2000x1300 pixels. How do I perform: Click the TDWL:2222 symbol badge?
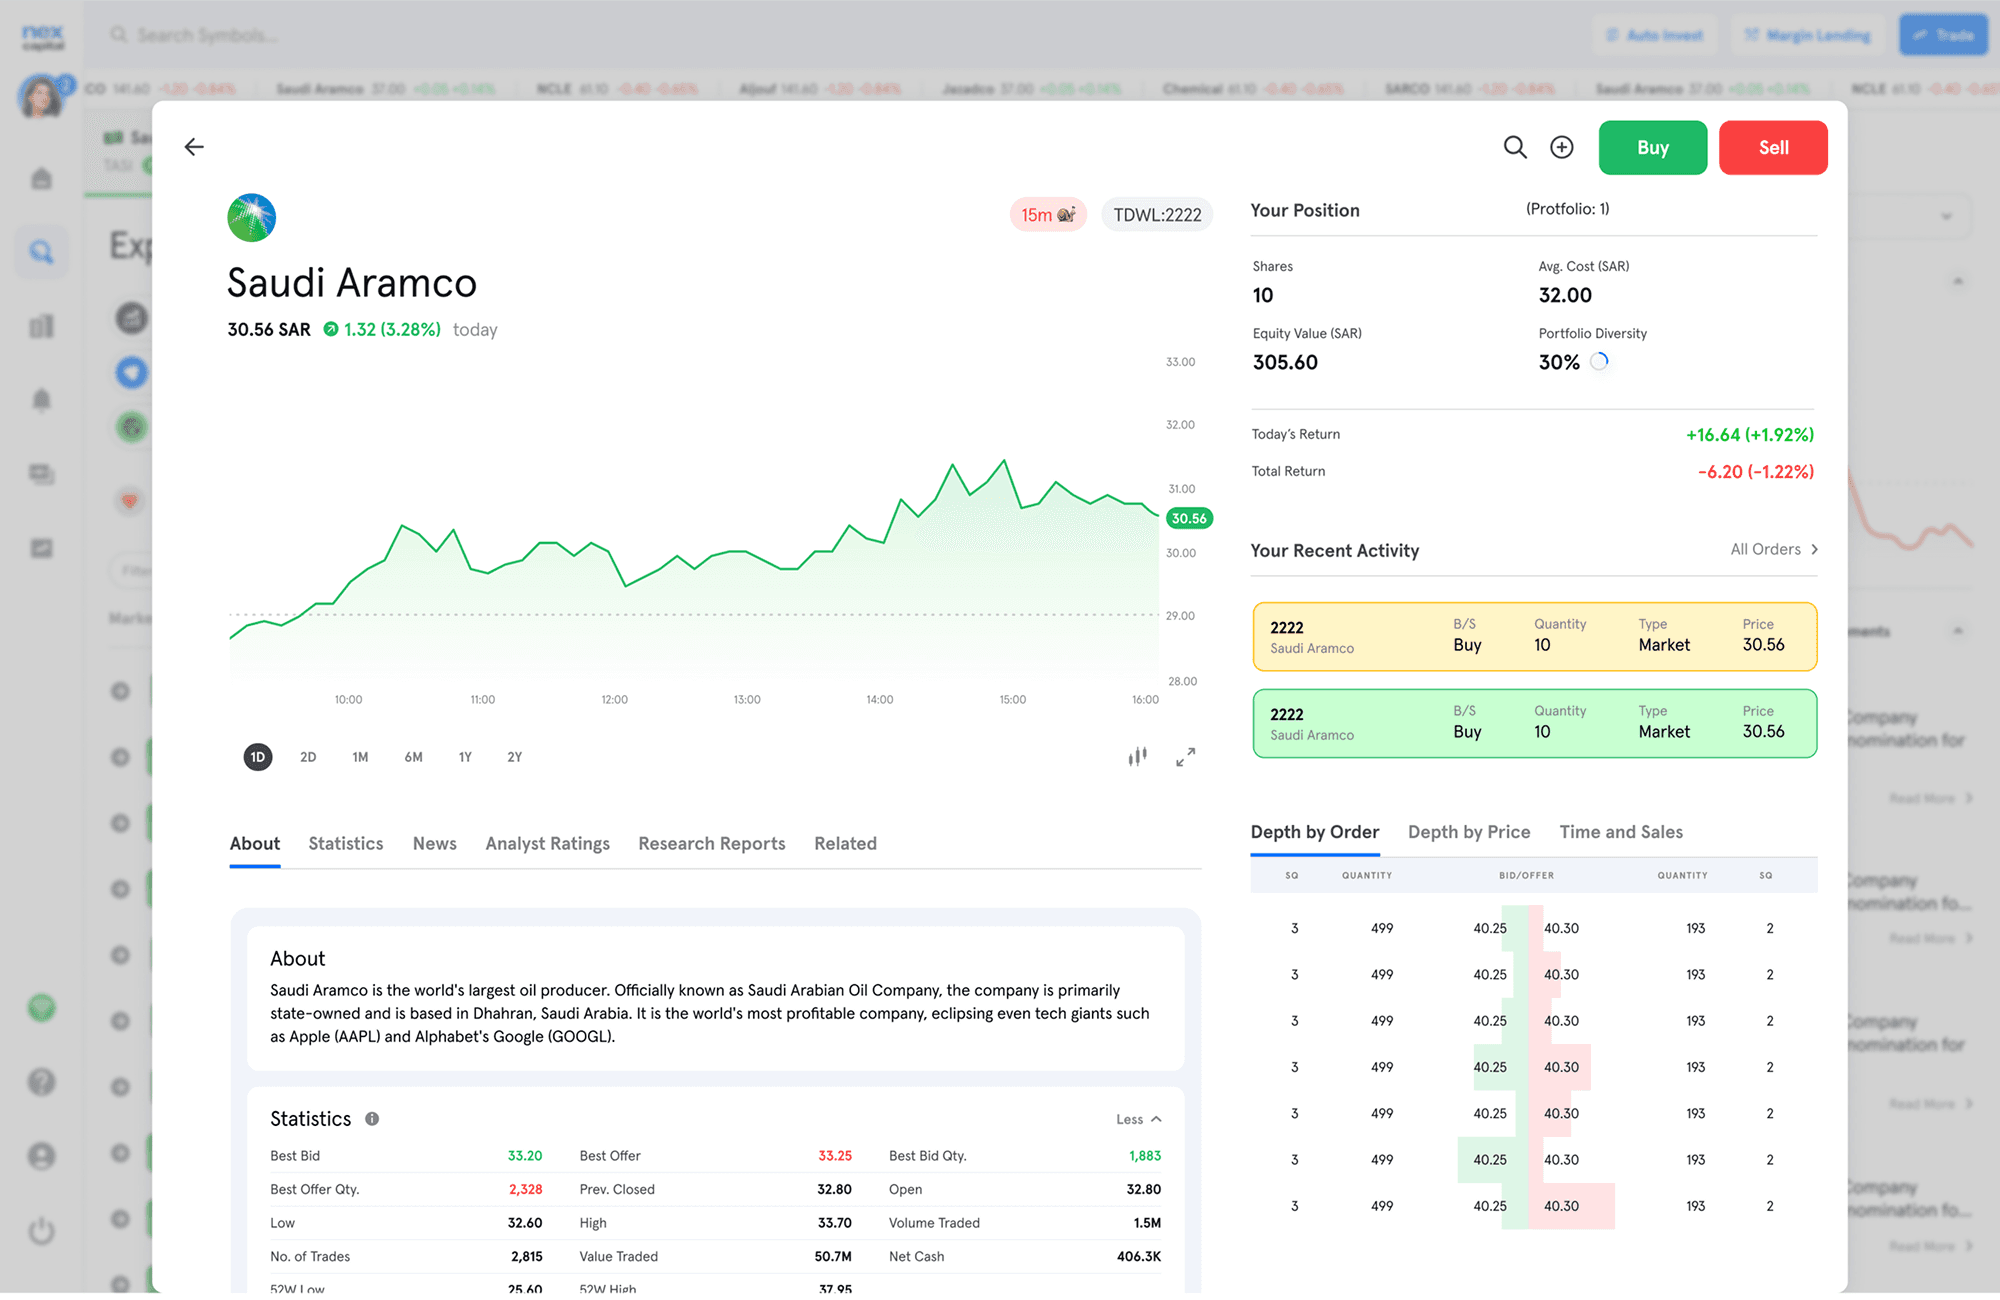click(x=1157, y=215)
